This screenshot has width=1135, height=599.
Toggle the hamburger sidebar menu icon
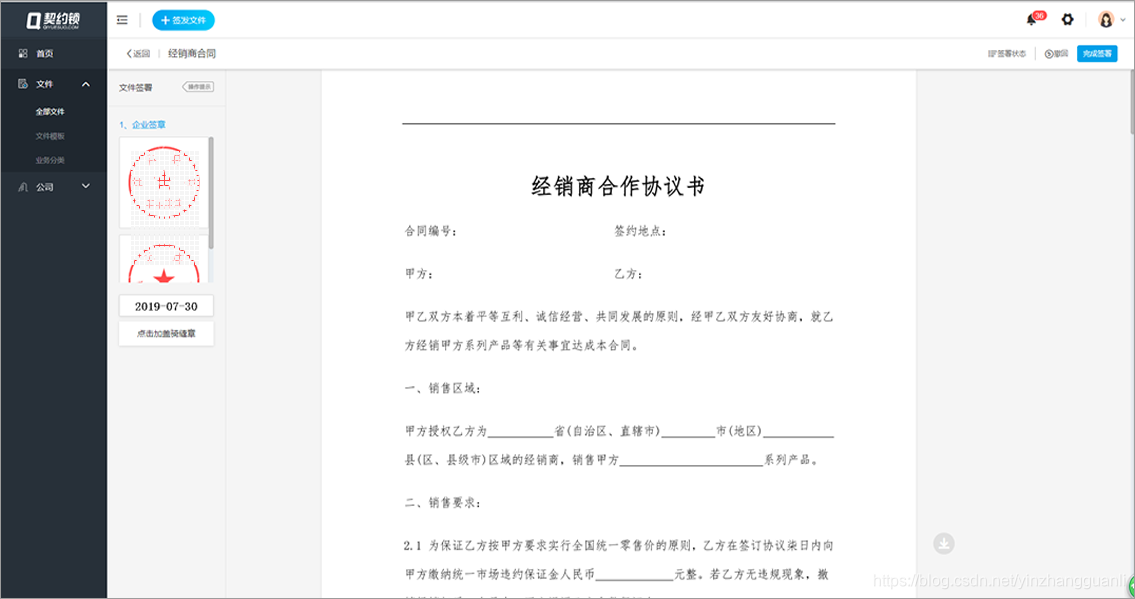click(x=122, y=20)
